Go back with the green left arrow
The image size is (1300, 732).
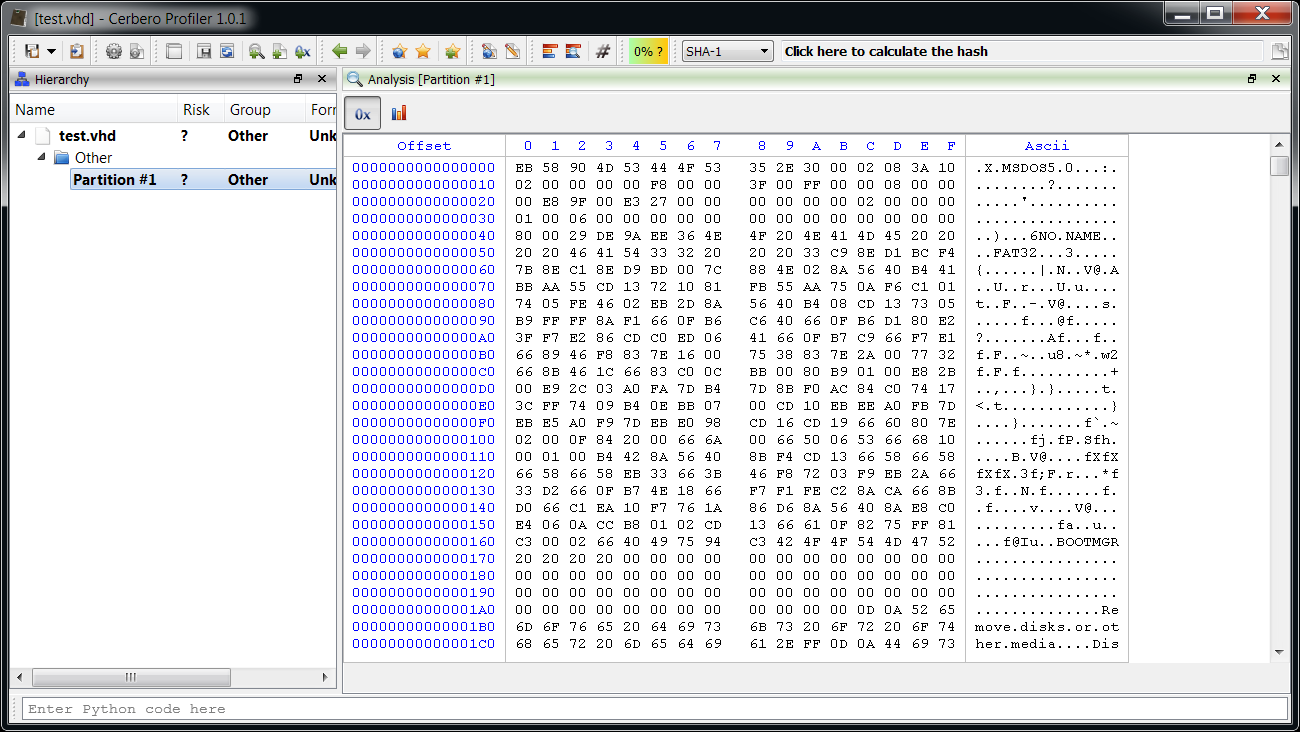pyautogui.click(x=340, y=51)
